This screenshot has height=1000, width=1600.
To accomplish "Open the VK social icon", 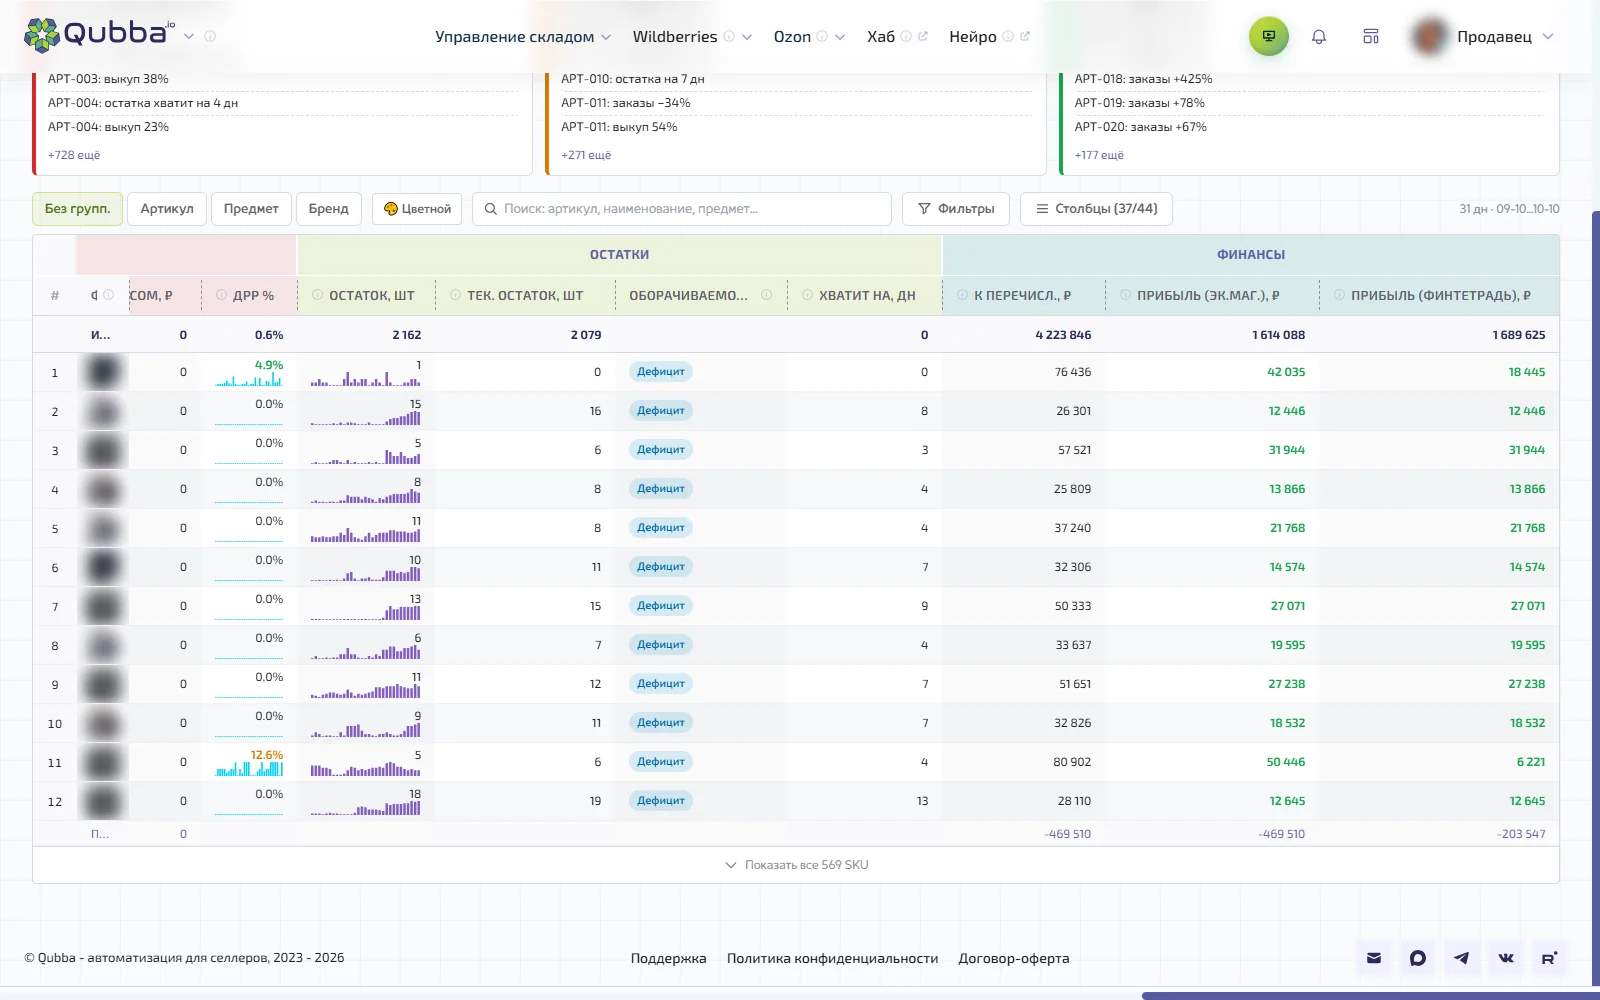I will [x=1506, y=958].
